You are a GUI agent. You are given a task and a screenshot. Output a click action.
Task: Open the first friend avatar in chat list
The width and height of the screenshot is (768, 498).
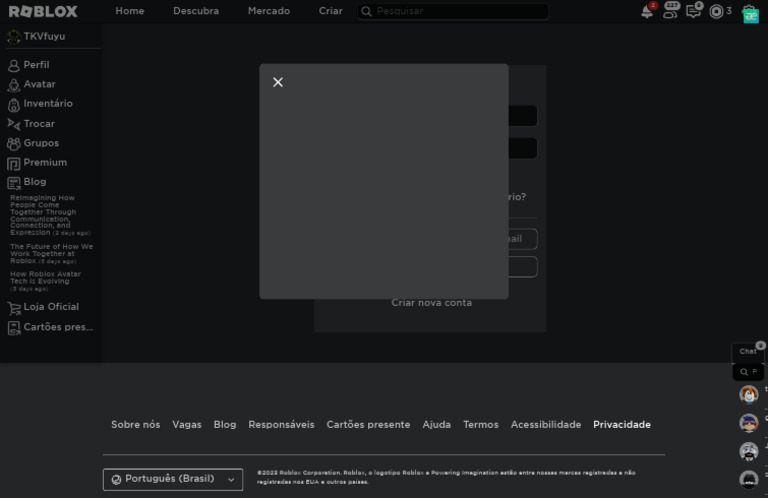point(749,395)
